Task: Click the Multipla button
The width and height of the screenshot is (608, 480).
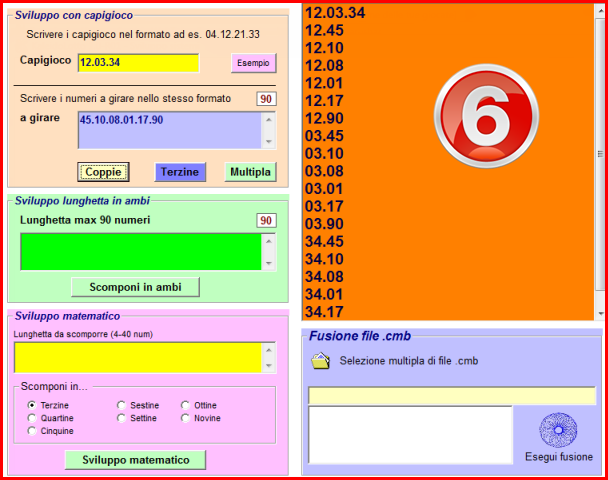Action: 250,172
